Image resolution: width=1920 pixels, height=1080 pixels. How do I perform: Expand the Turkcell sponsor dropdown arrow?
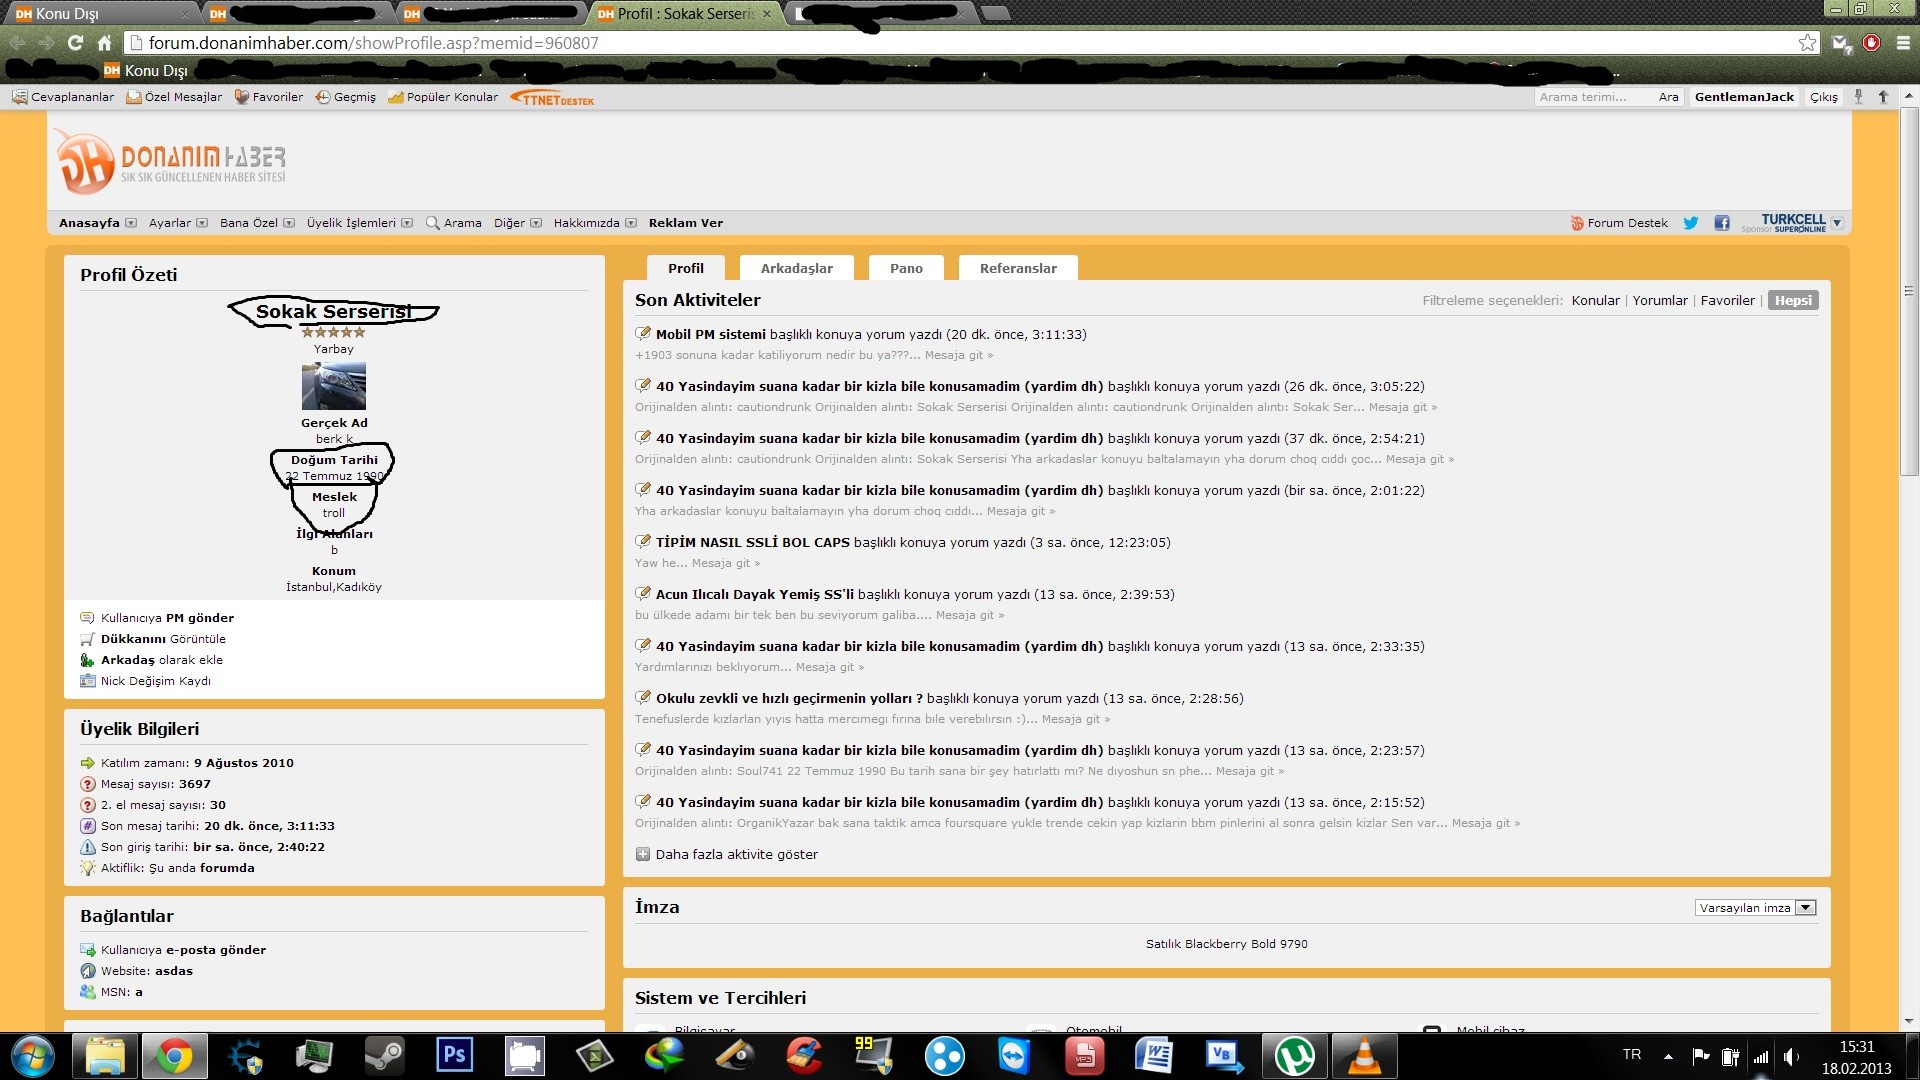pyautogui.click(x=1837, y=223)
